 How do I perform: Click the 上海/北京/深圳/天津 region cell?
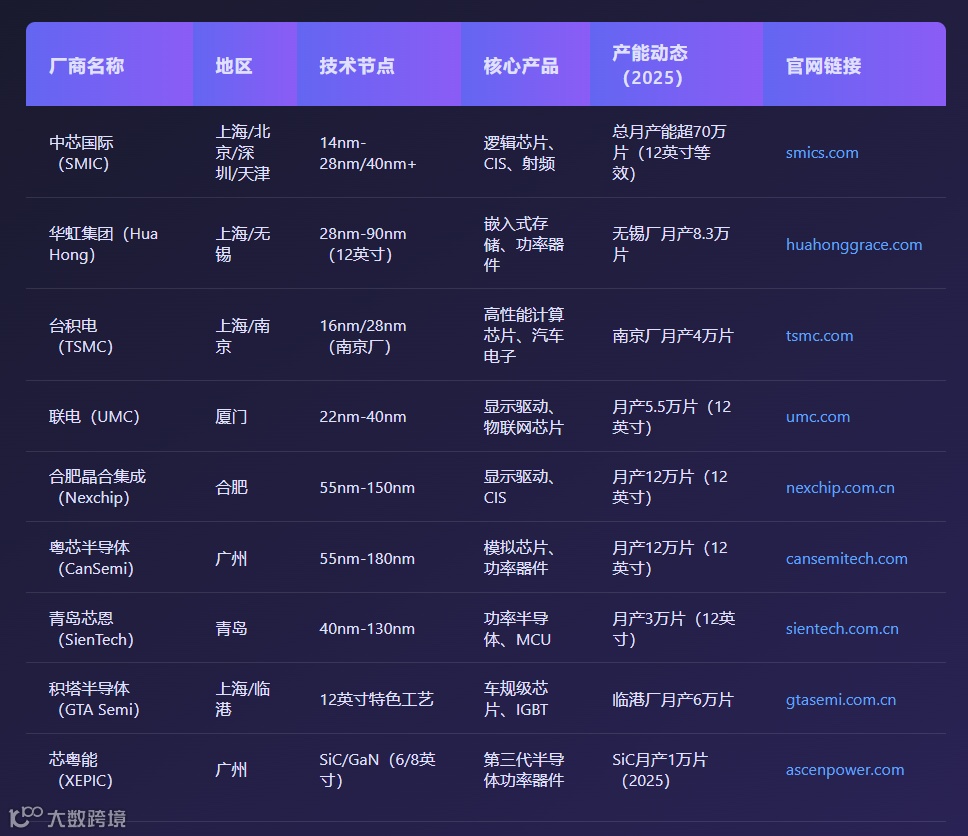245,153
